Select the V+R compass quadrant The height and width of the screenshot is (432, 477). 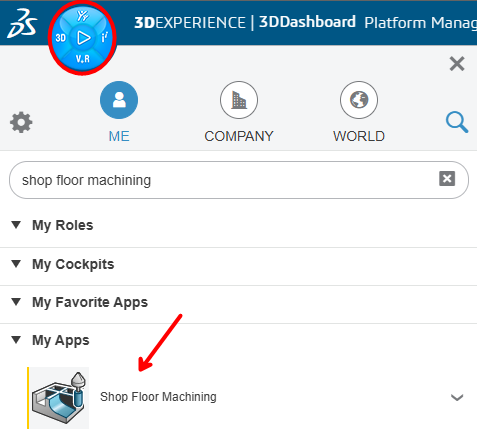point(82,59)
